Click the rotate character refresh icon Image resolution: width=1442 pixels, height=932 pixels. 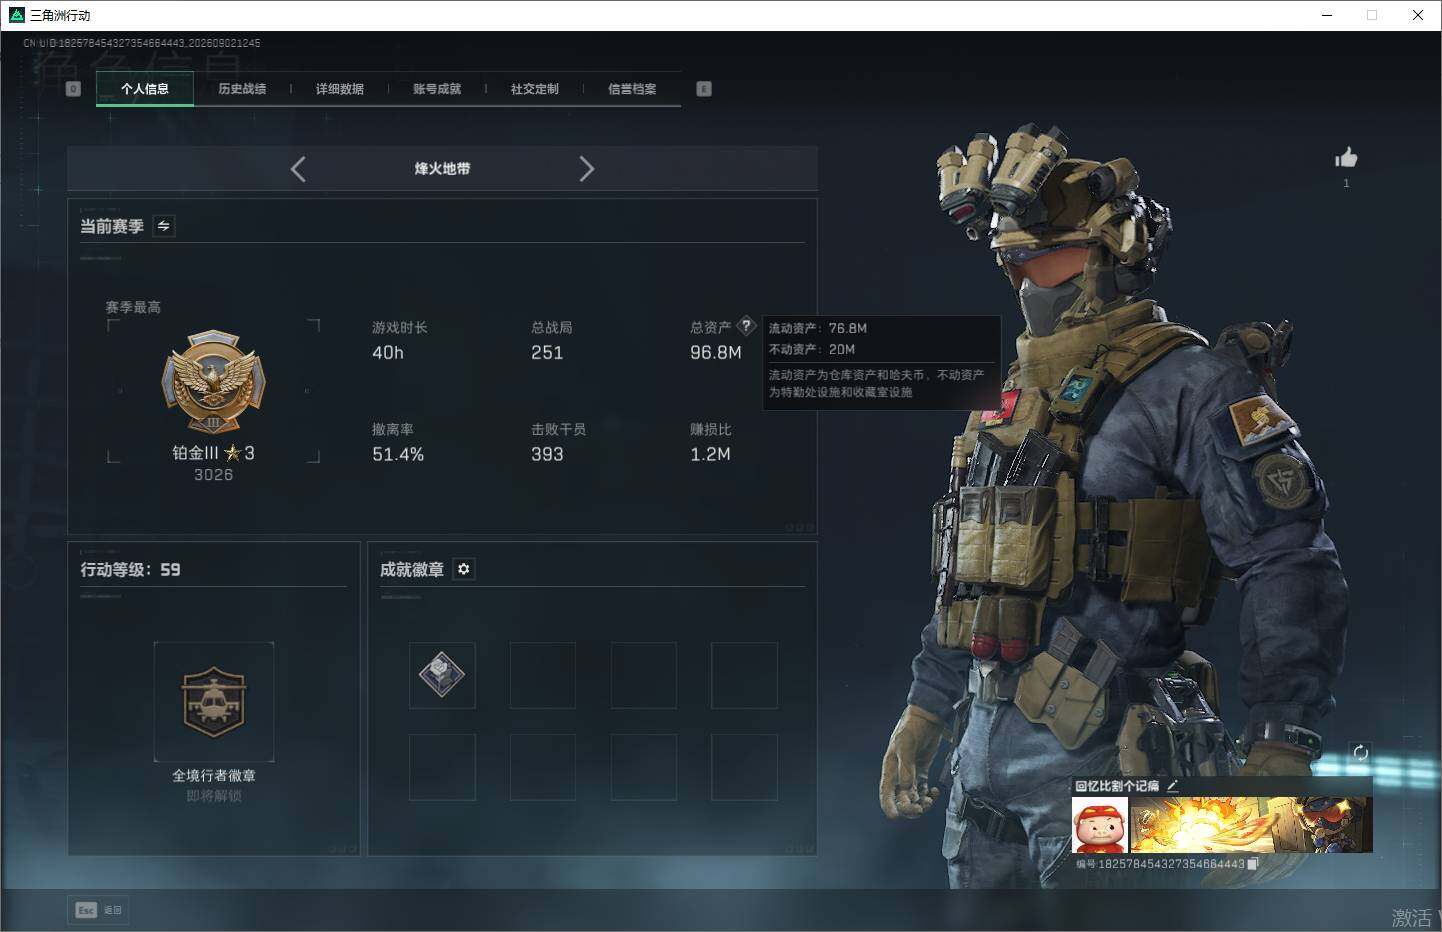coord(1360,753)
